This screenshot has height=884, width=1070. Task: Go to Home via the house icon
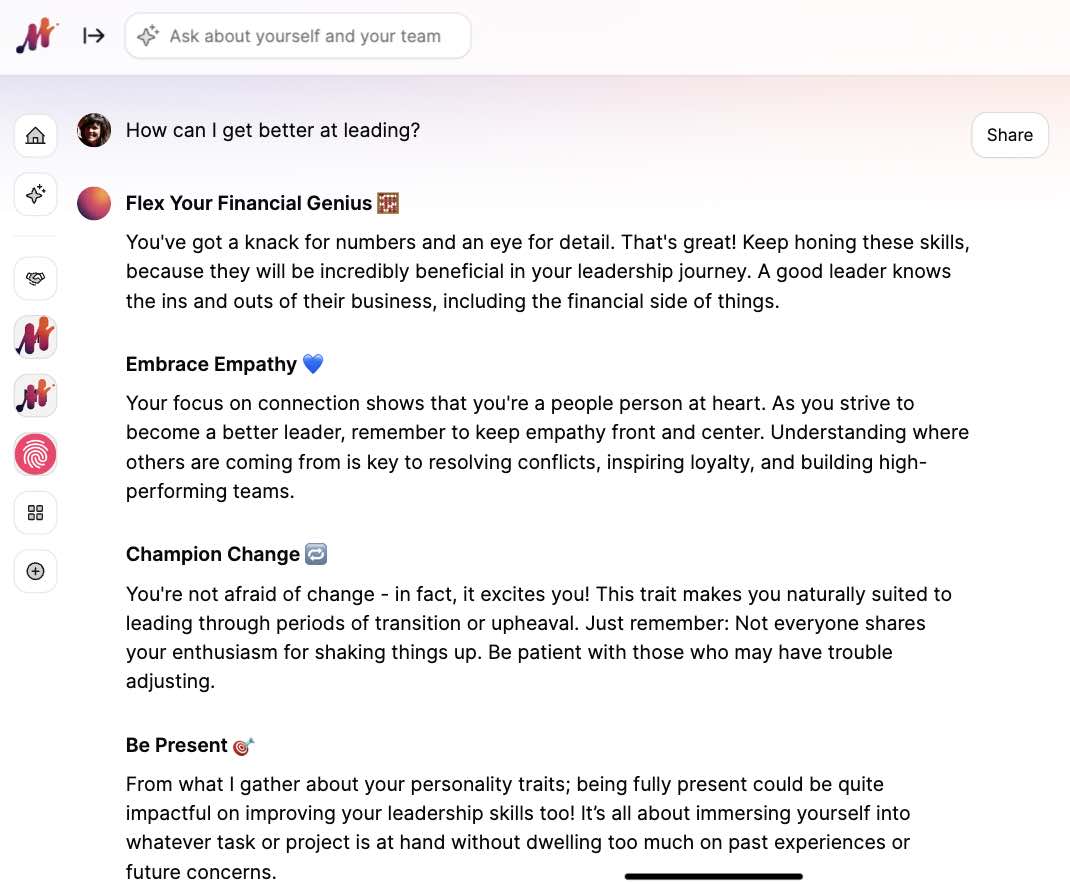click(x=35, y=135)
